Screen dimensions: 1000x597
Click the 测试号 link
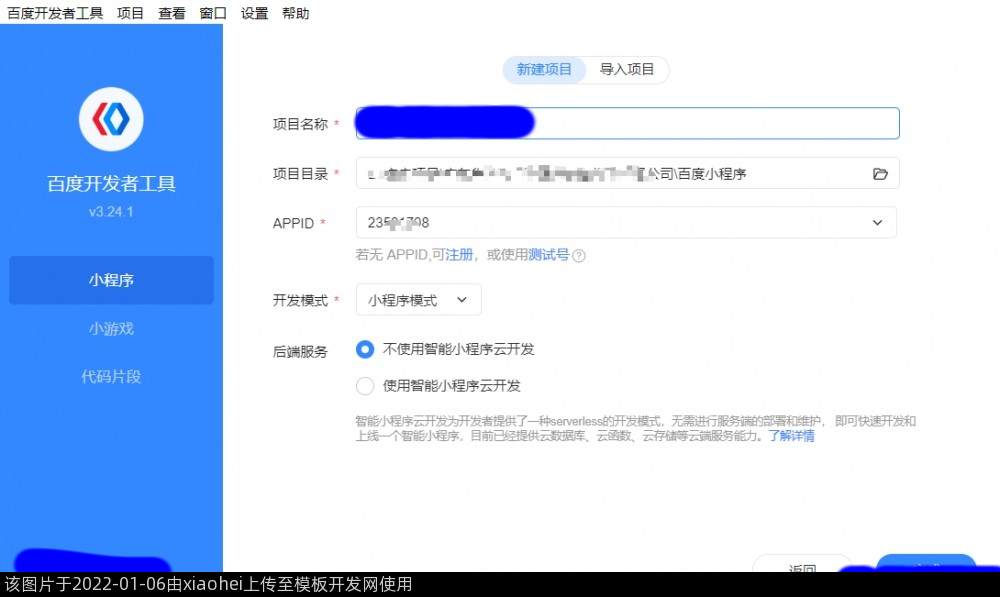pyautogui.click(x=548, y=255)
